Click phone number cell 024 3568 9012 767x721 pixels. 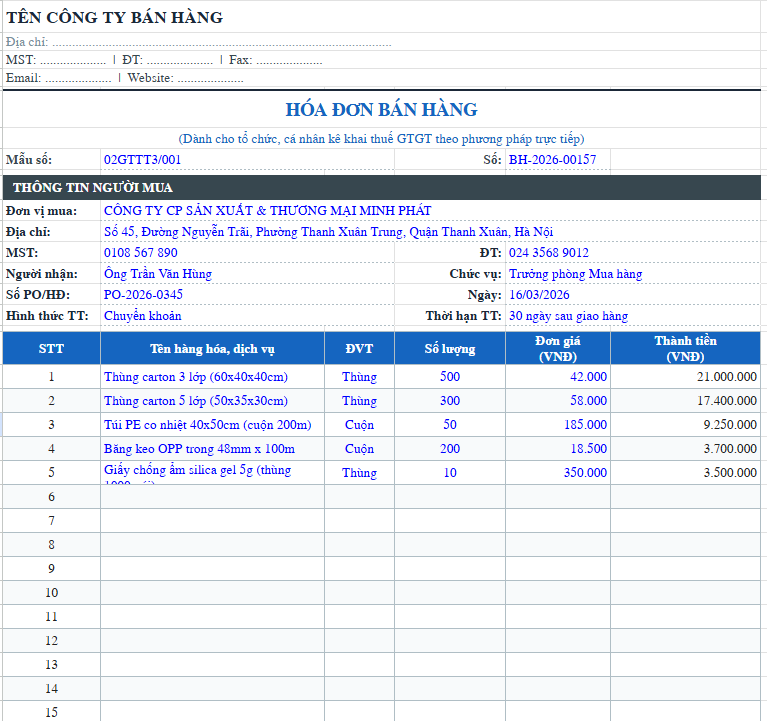[549, 253]
